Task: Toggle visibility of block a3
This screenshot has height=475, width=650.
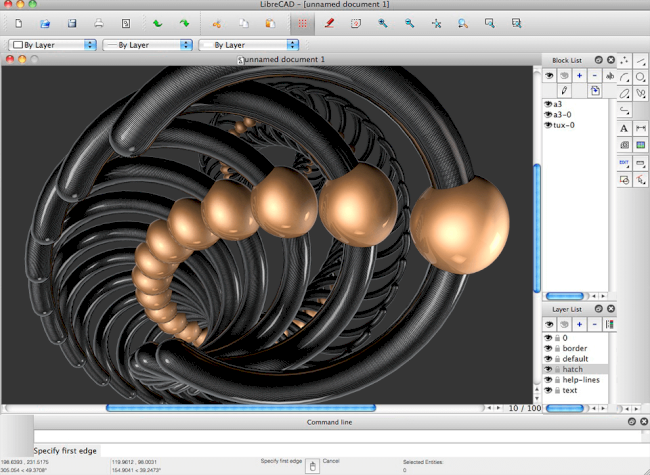Action: [x=548, y=104]
